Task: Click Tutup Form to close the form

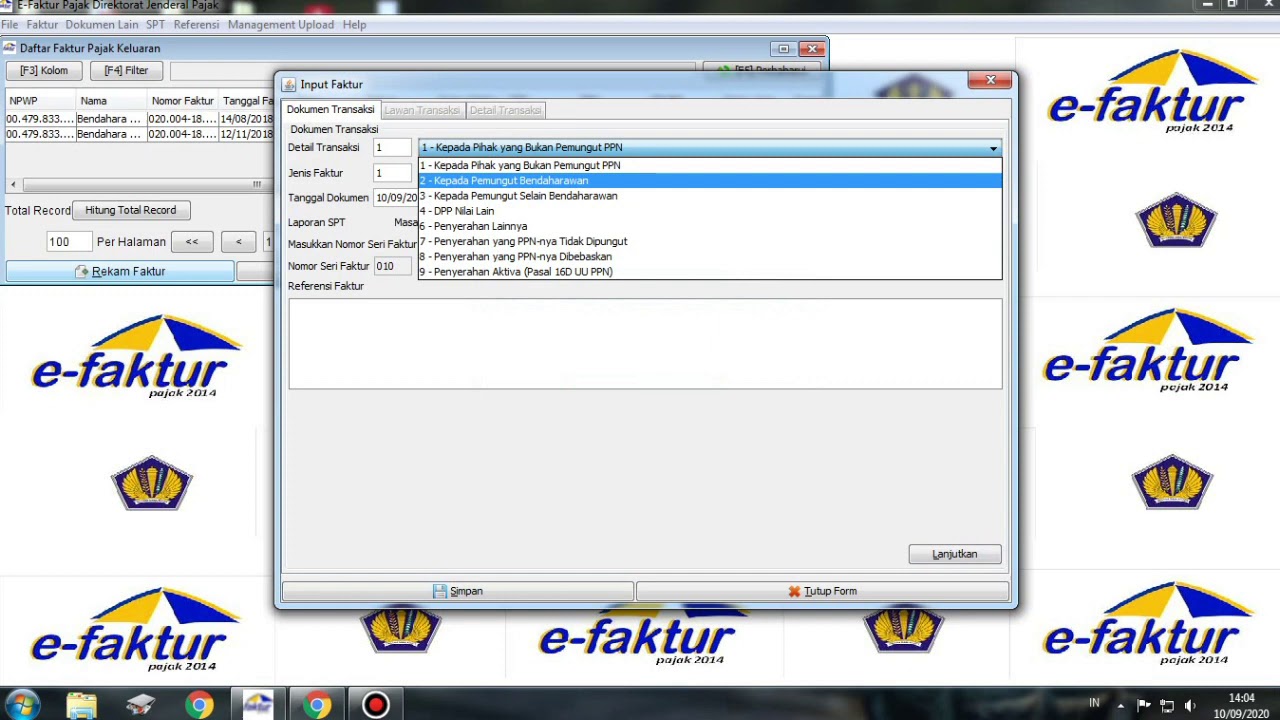Action: 822,591
